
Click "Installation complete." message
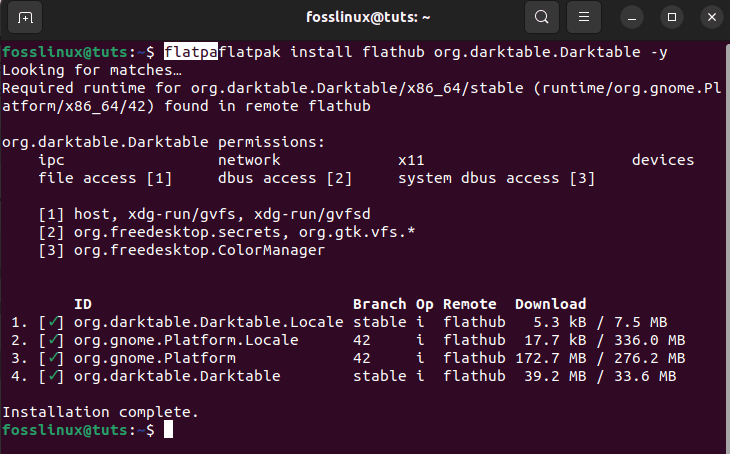[x=100, y=412]
